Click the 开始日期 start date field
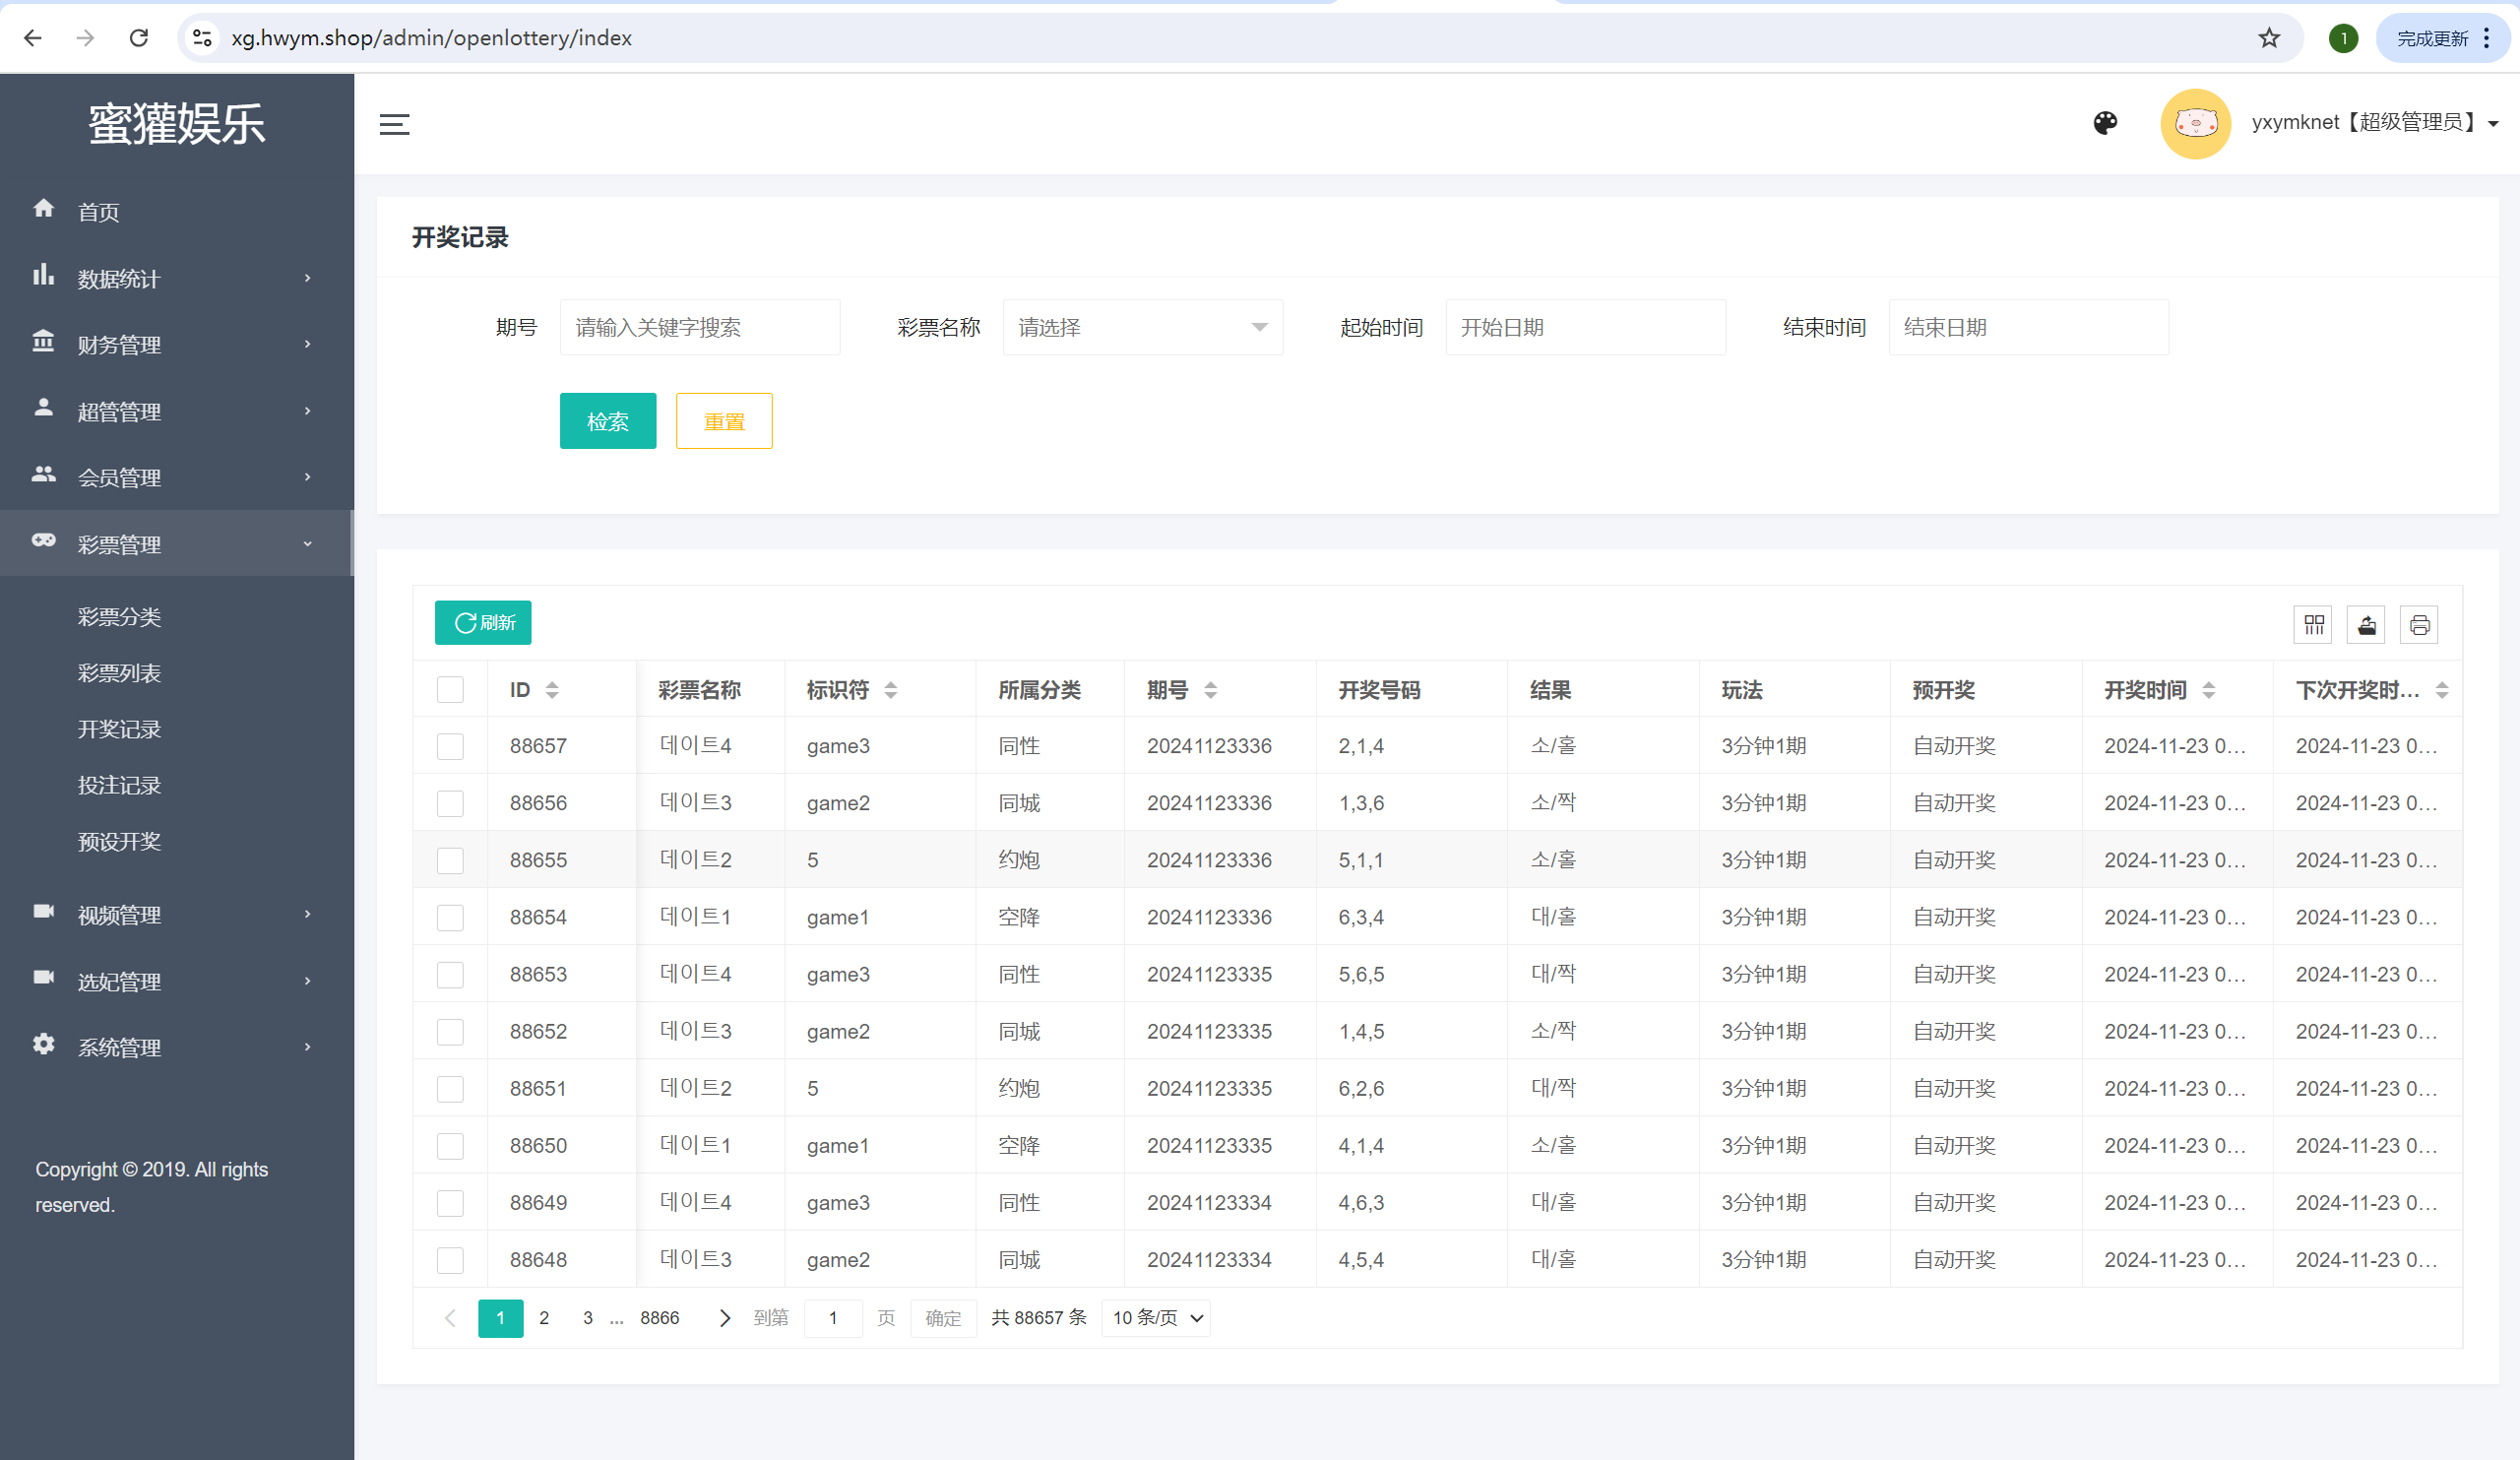Screen dimensions: 2520x1460 click(1585, 327)
